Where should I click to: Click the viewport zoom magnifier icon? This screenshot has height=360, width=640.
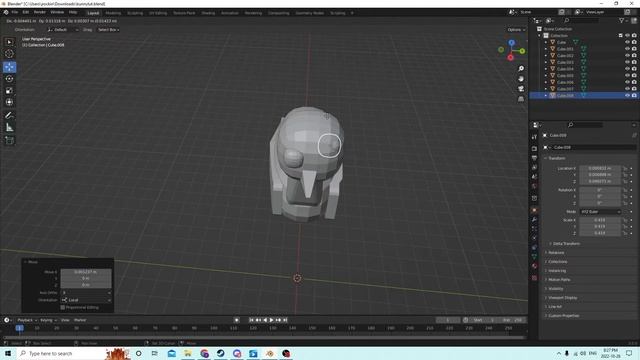point(521,69)
